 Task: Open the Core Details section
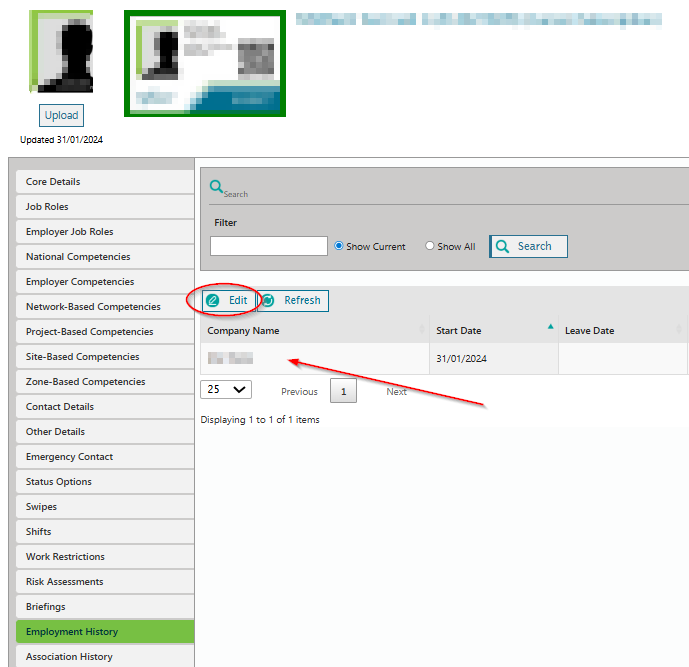[x=105, y=182]
